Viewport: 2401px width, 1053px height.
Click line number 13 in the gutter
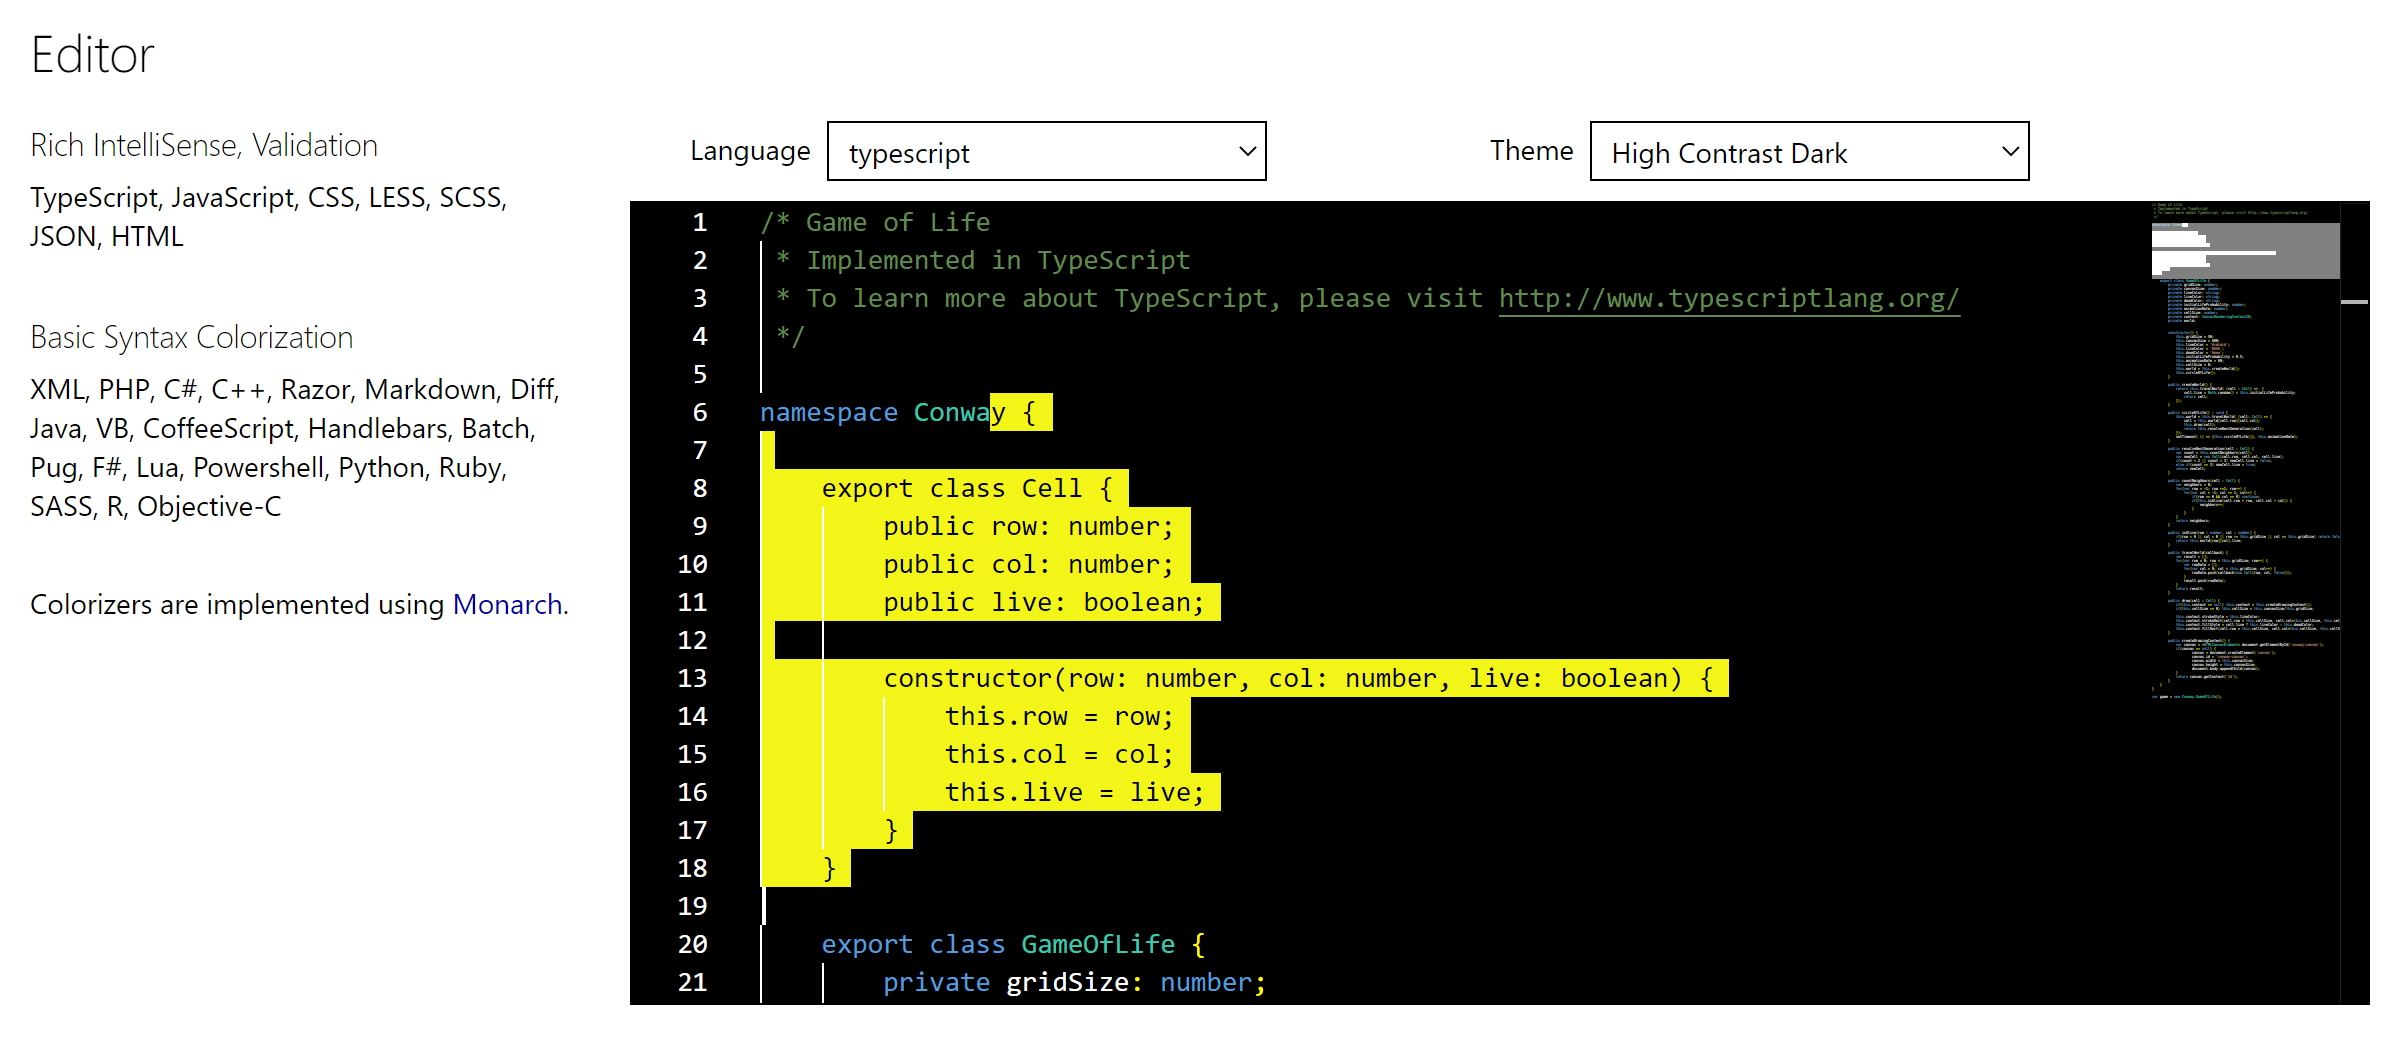pos(692,678)
